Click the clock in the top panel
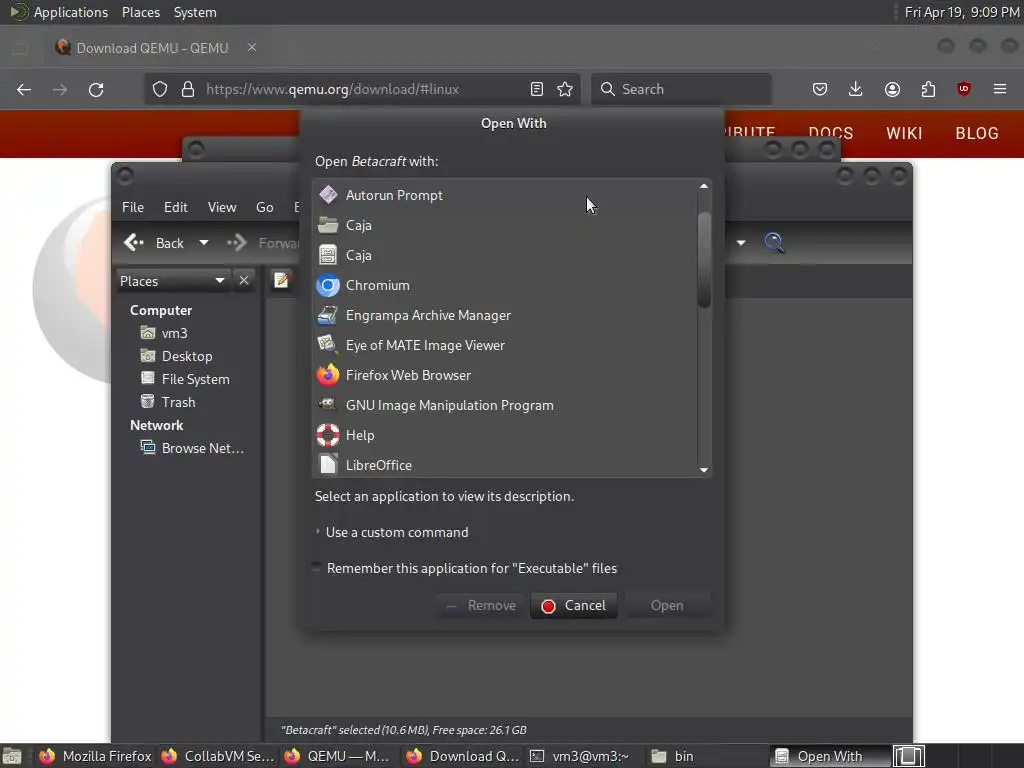1024x768 pixels. pos(961,12)
